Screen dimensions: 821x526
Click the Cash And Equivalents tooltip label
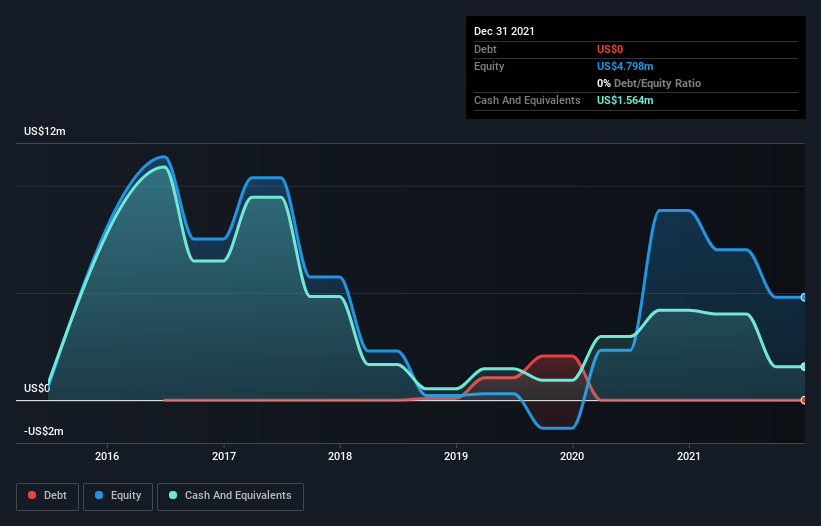point(527,100)
